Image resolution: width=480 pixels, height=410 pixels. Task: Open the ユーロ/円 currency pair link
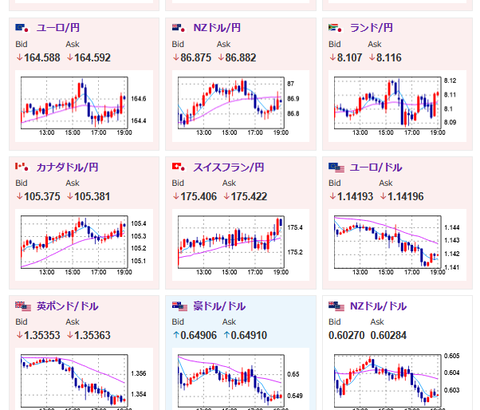tap(58, 28)
